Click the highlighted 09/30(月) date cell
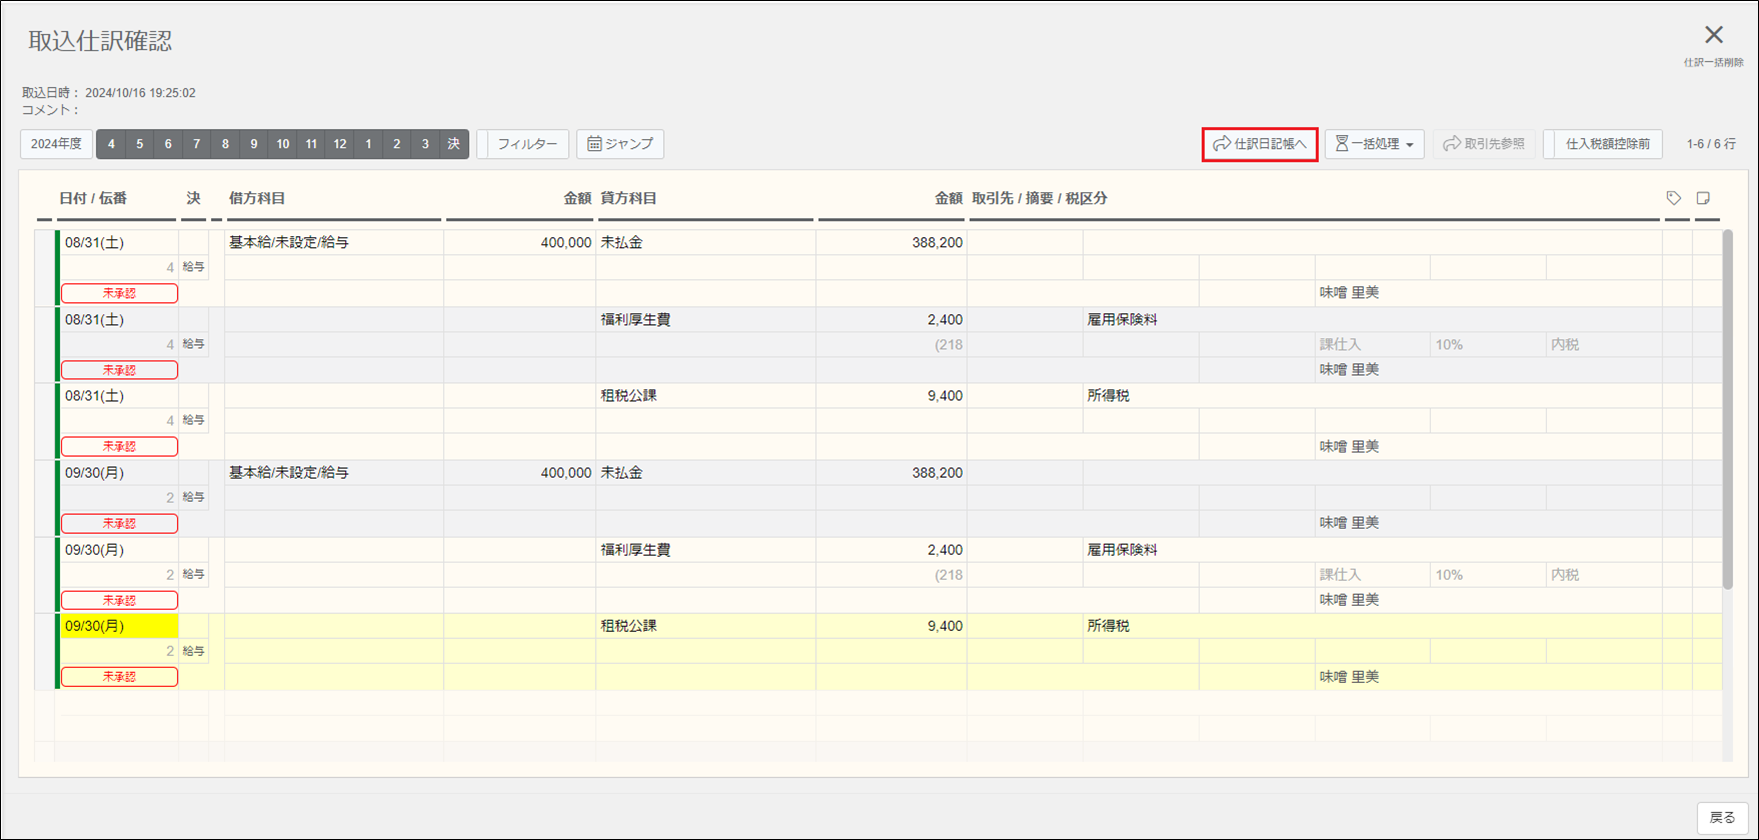The width and height of the screenshot is (1759, 840). [x=119, y=626]
